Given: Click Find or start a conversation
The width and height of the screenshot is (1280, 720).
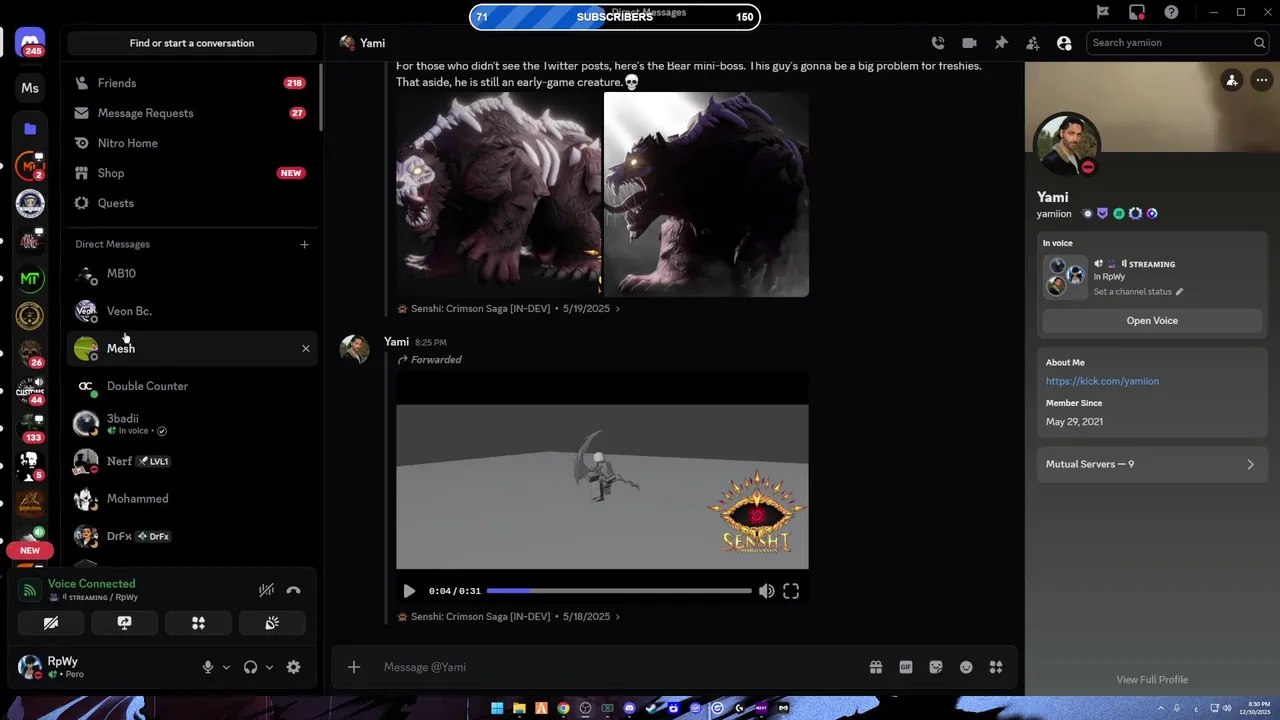Looking at the screenshot, I should (191, 43).
